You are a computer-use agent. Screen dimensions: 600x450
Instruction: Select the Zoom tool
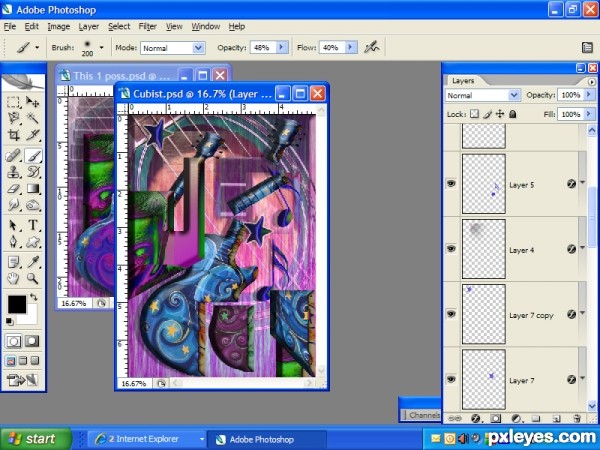[x=33, y=278]
